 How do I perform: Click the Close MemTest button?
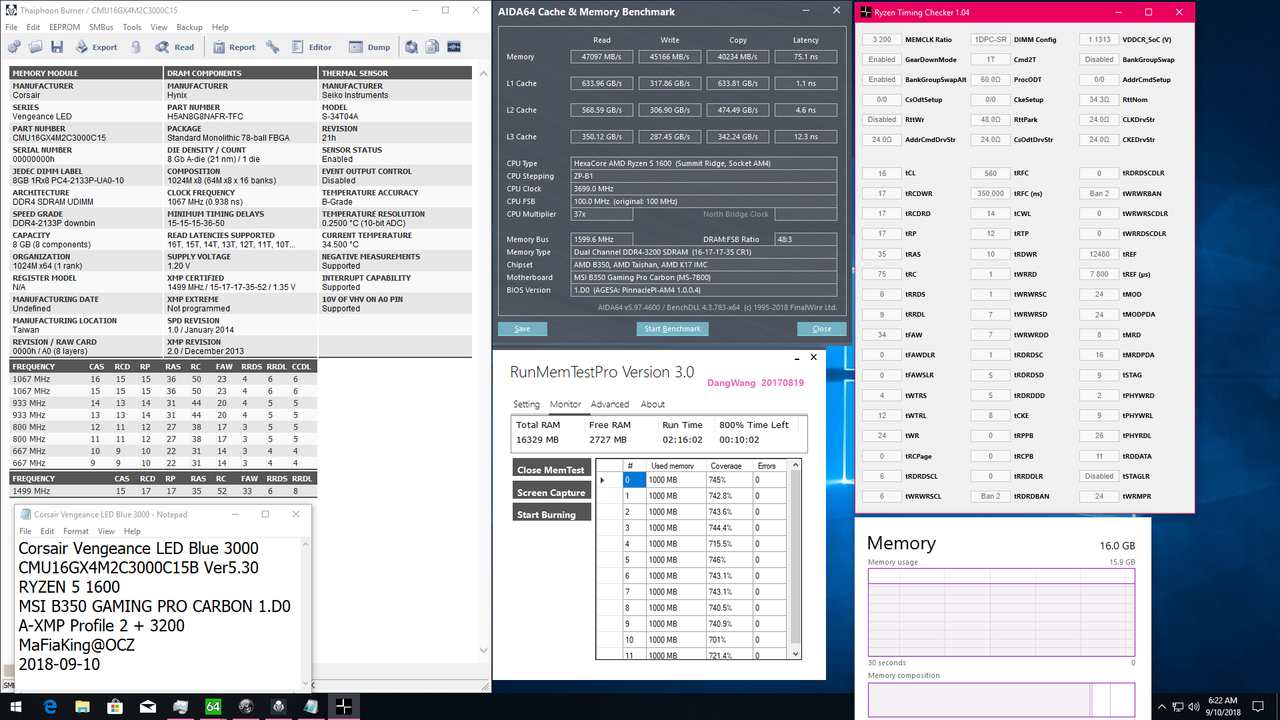pos(551,469)
